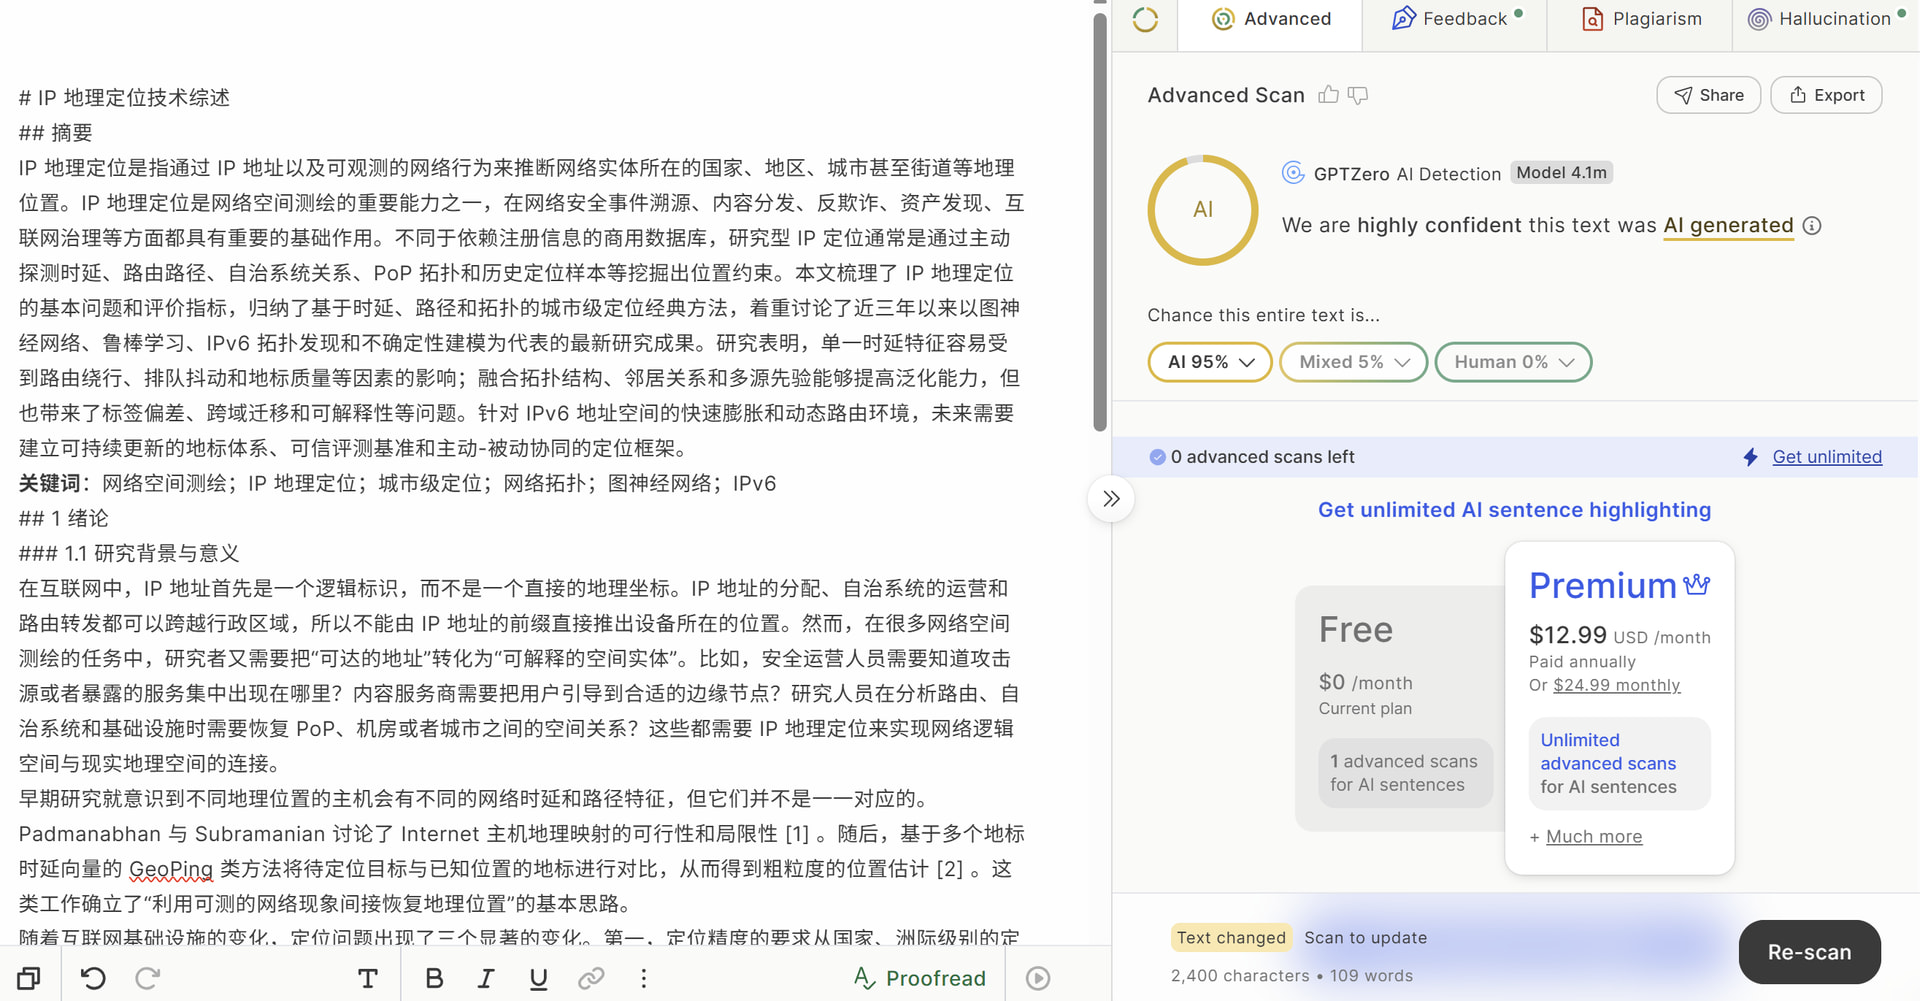Click the play audio button
The height and width of the screenshot is (1001, 1920).
point(1038,978)
